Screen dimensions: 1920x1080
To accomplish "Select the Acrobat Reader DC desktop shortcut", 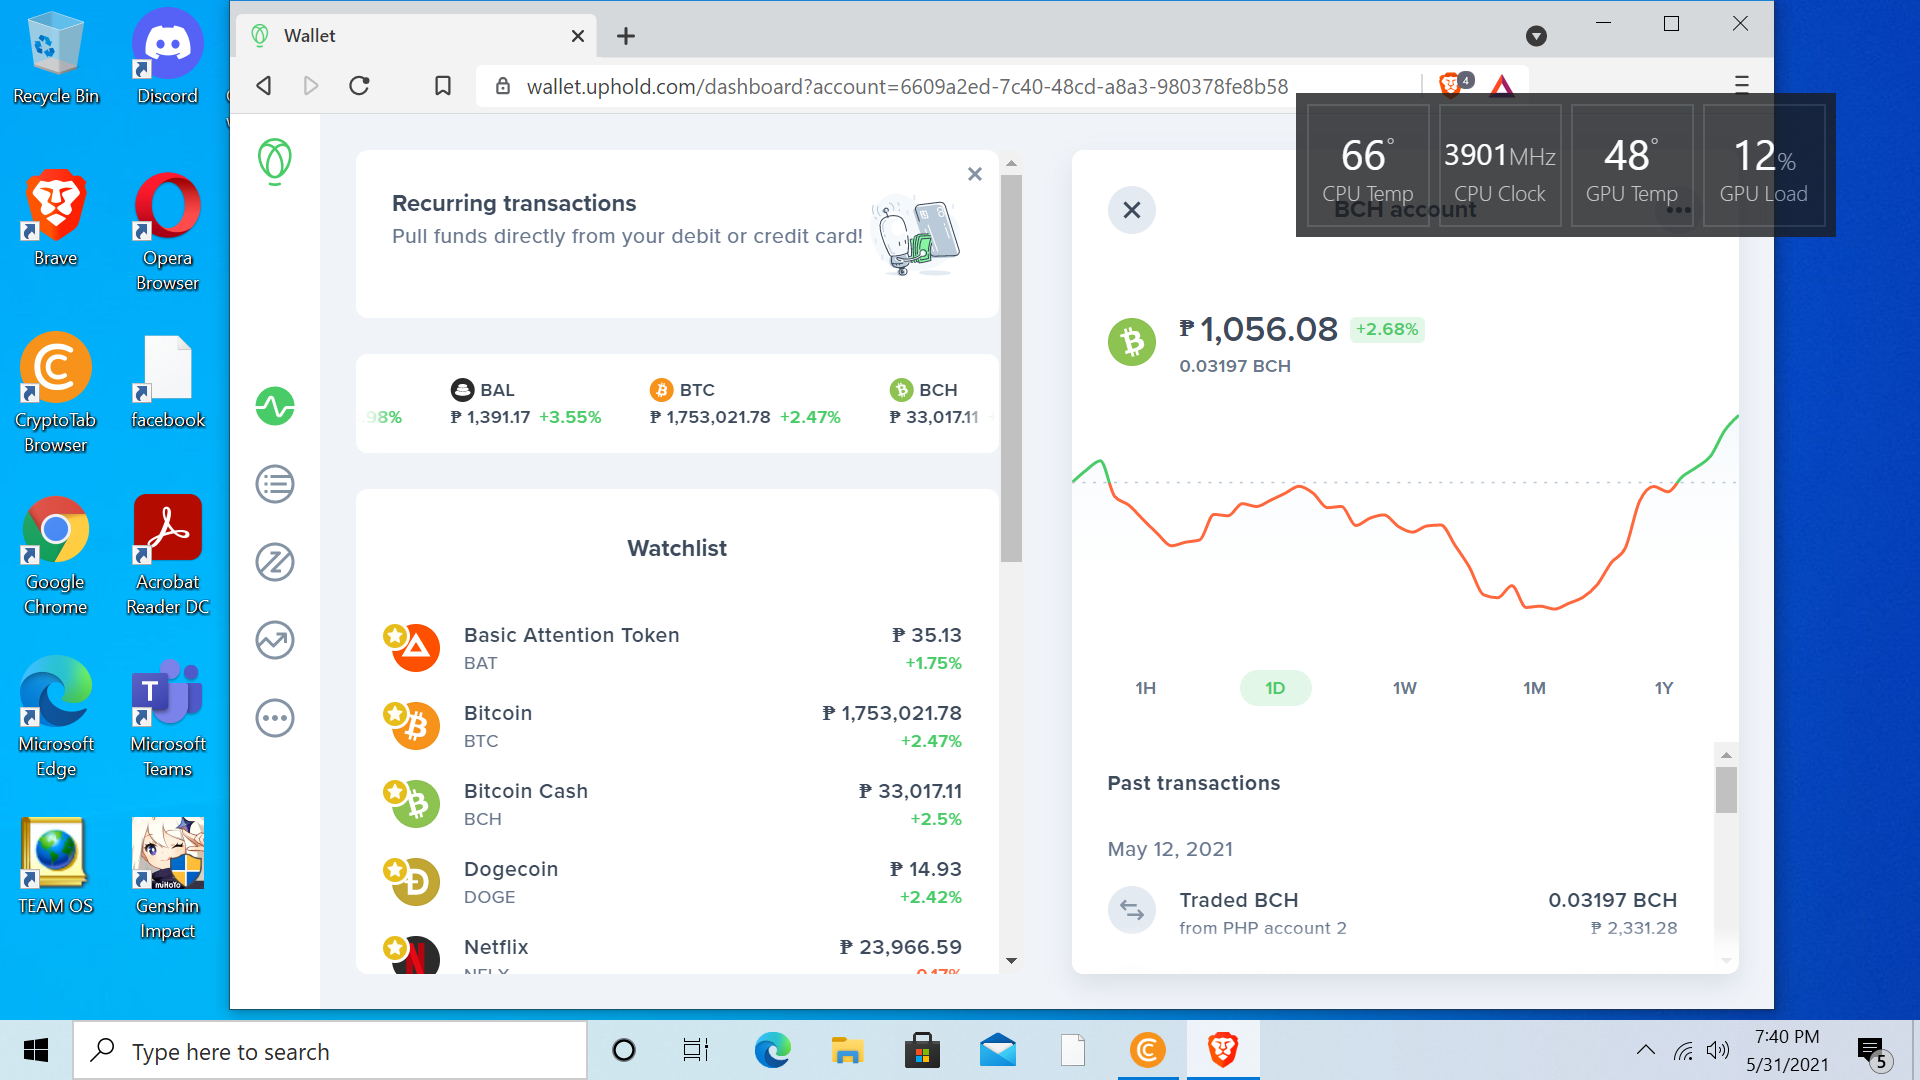I will click(168, 556).
